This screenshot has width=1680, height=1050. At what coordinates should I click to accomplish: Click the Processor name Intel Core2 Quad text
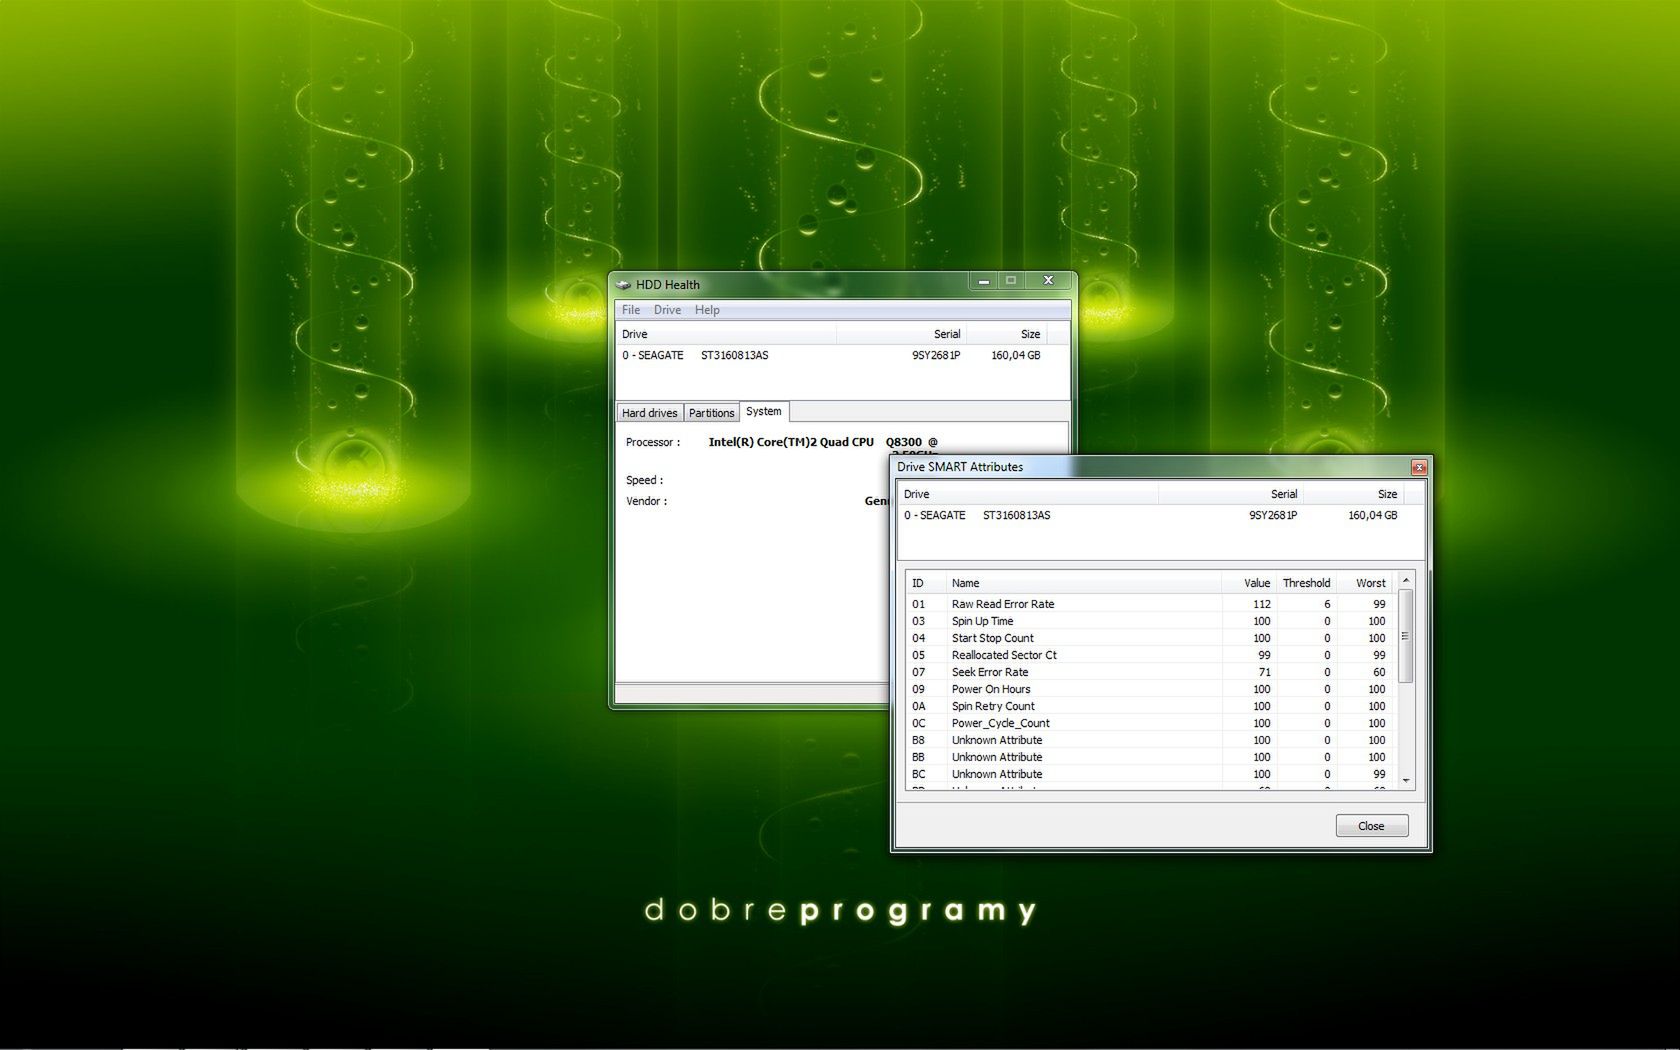[823, 442]
